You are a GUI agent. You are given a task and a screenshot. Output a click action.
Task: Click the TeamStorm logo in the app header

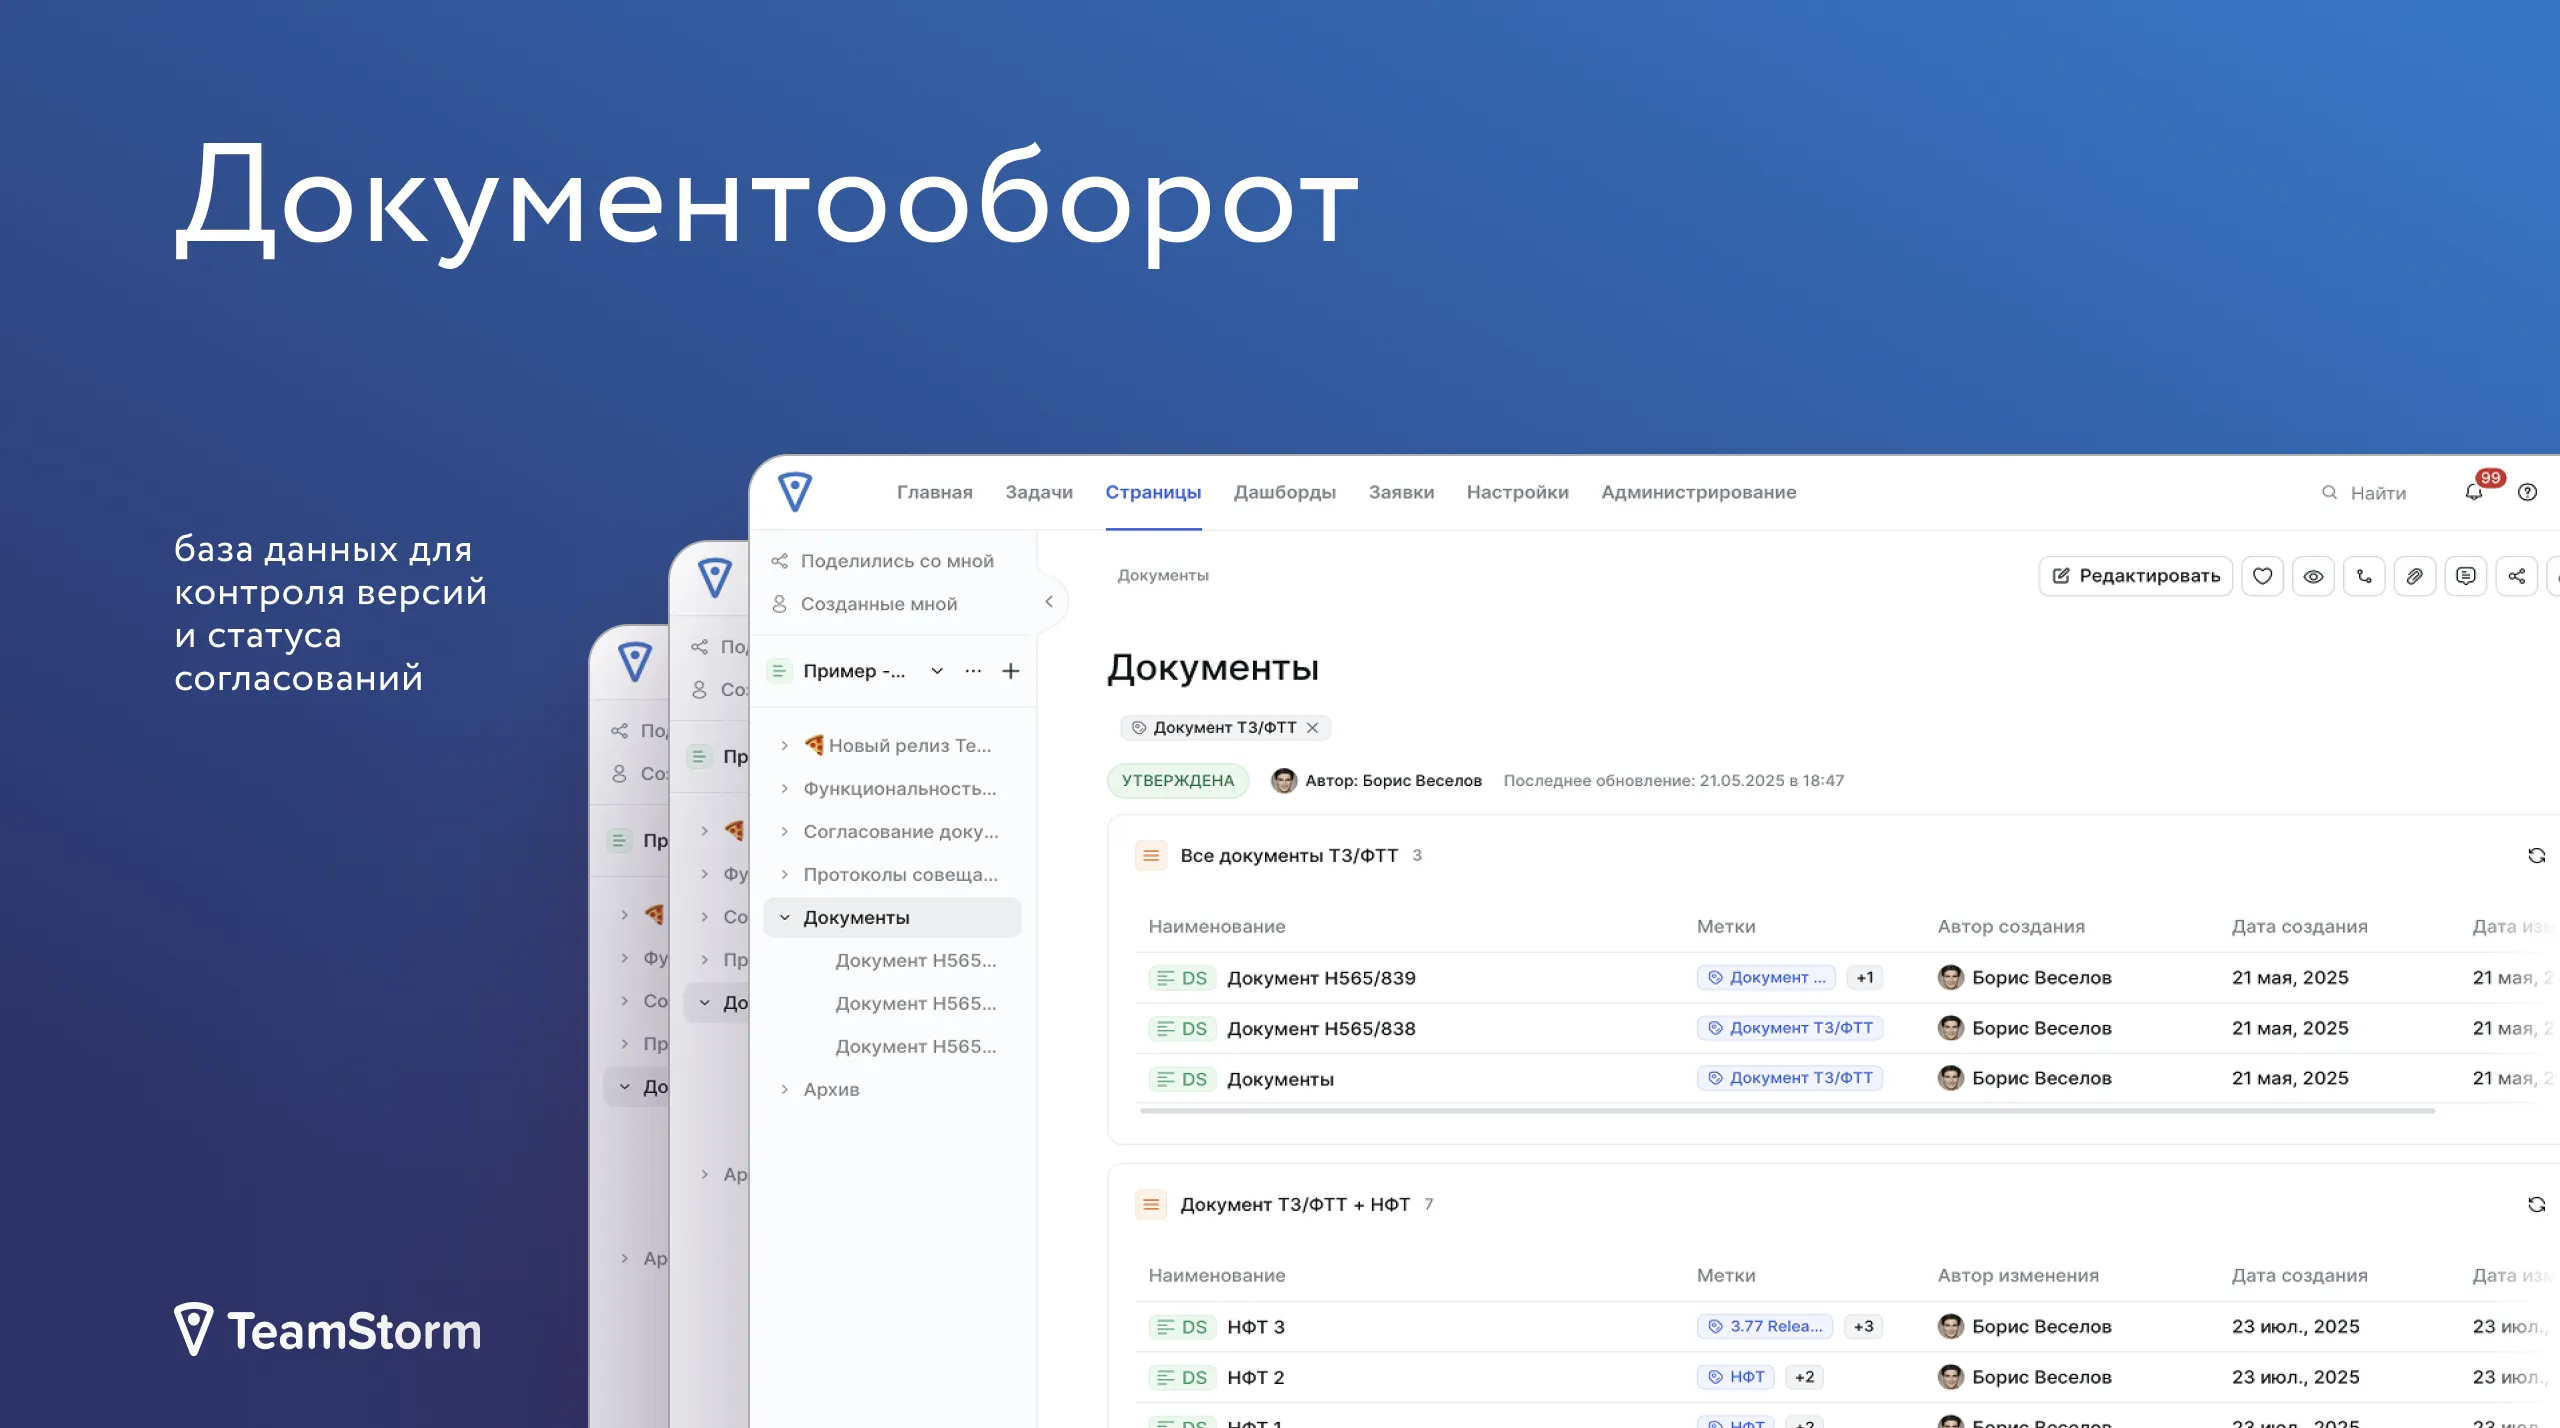pos(795,492)
